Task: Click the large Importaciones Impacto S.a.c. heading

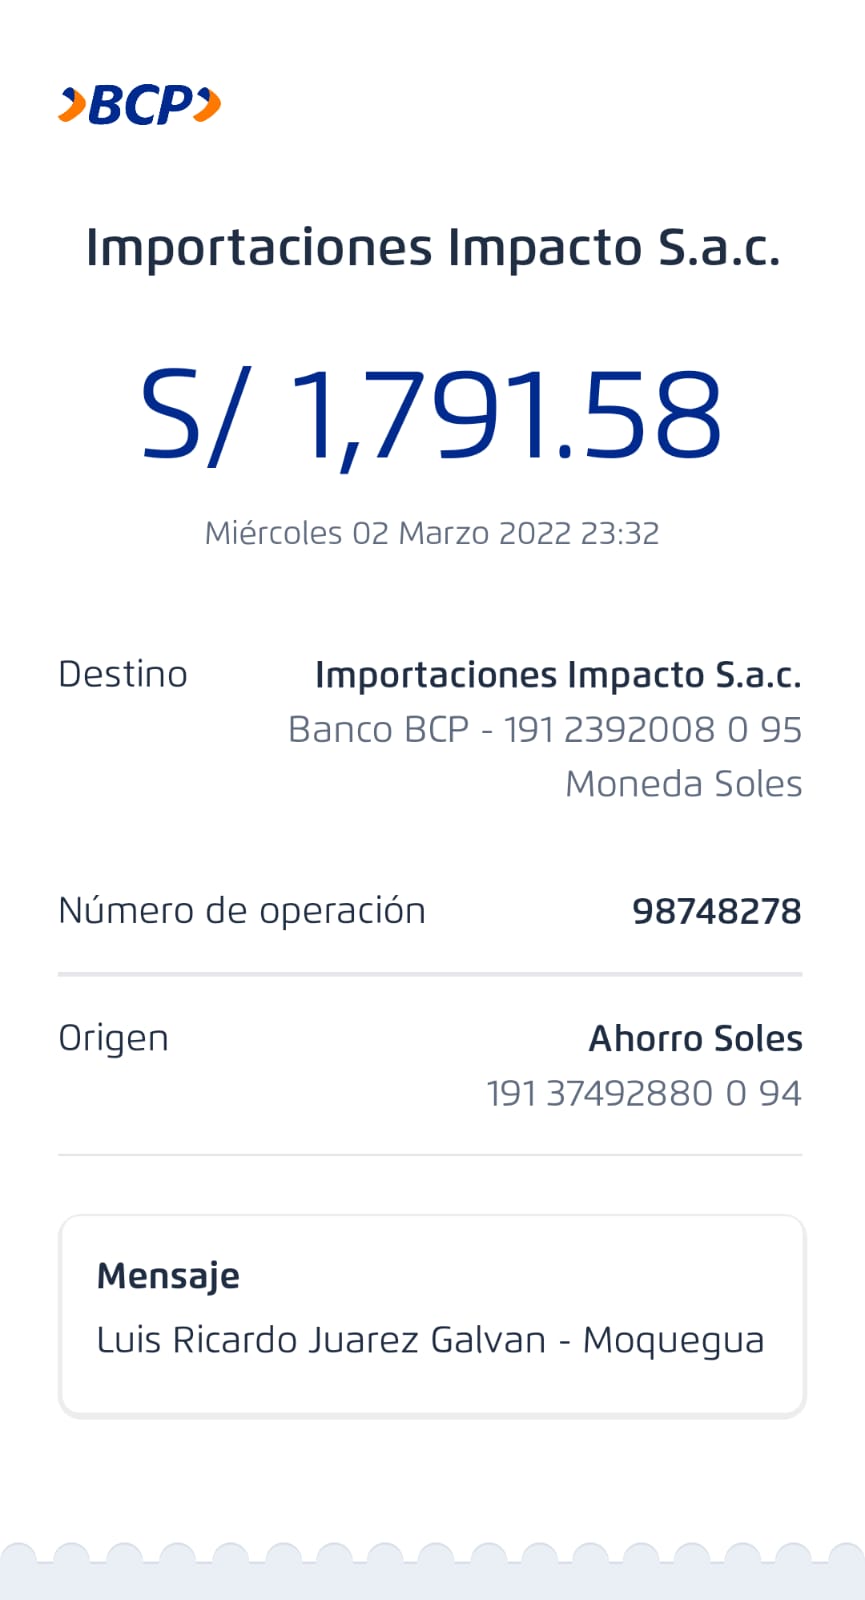Action: (x=432, y=247)
